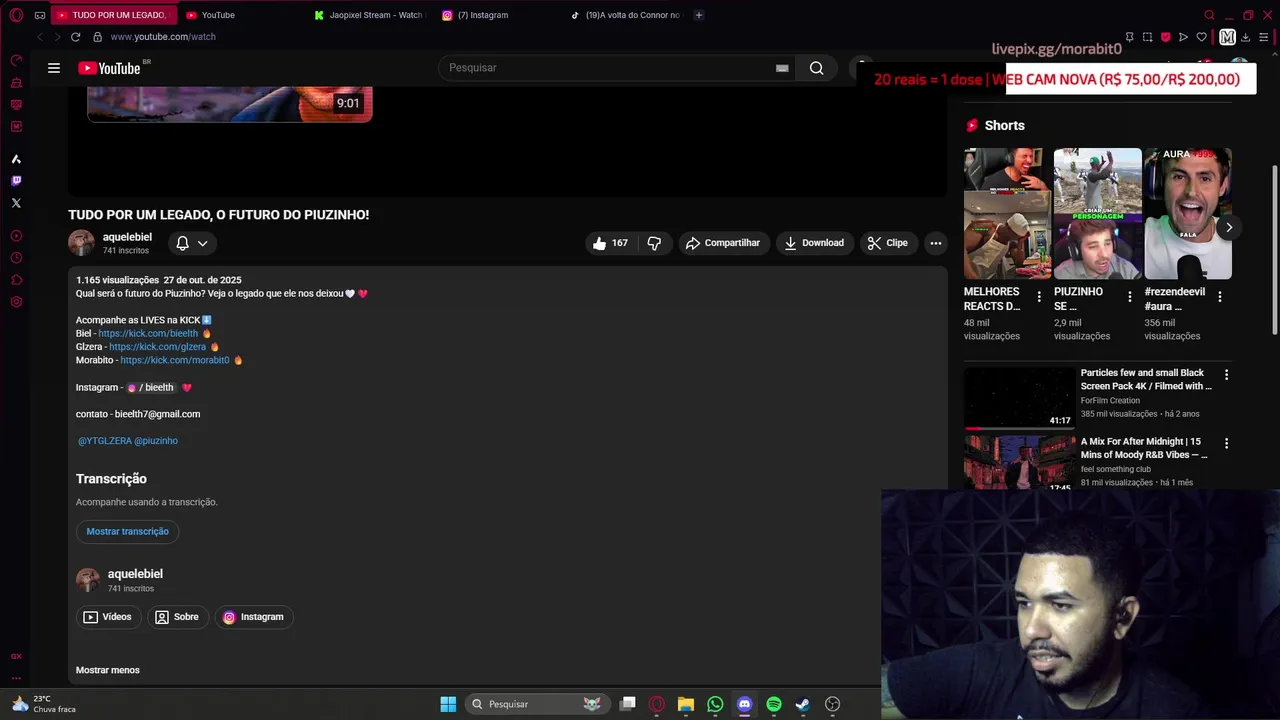Viewport: 1280px width, 720px height.
Task: Open YouTube hamburger guide menu
Action: pyautogui.click(x=54, y=68)
